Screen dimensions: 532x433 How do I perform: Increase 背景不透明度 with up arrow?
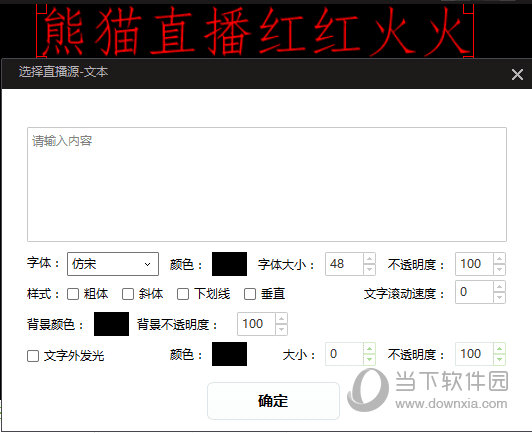tap(281, 319)
